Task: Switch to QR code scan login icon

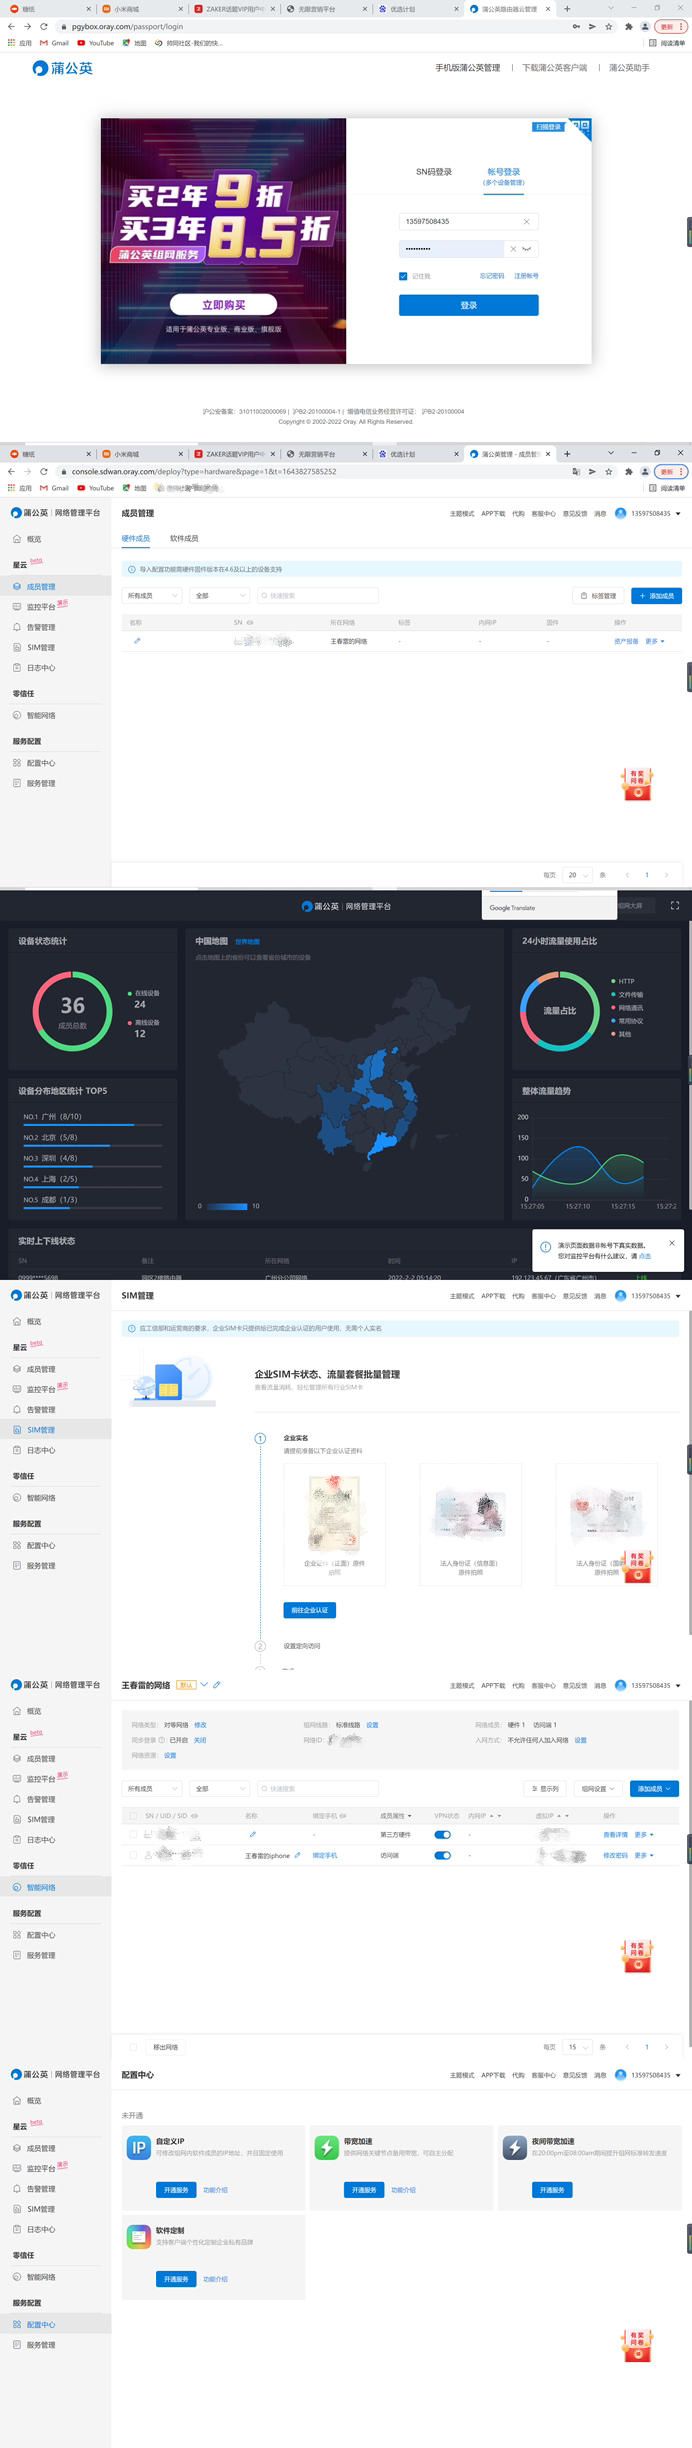Action: point(583,126)
